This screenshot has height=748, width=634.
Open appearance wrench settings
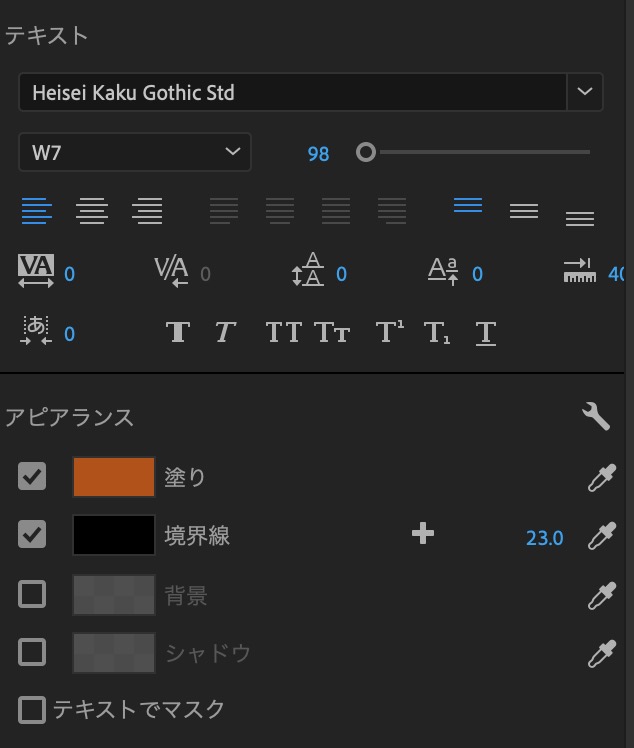pos(596,416)
